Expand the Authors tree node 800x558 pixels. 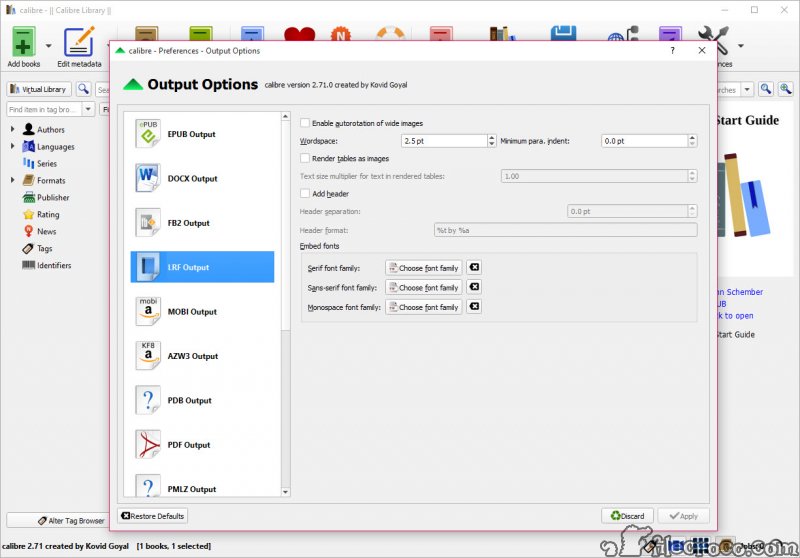tap(12, 130)
